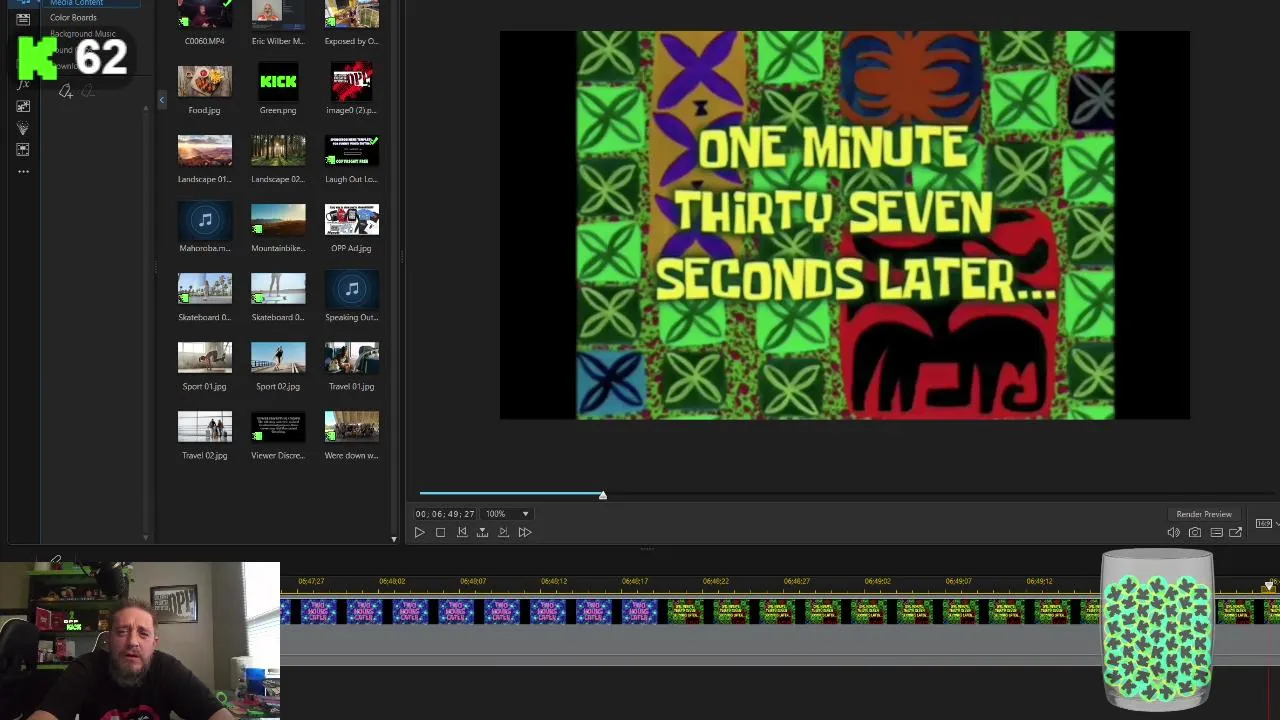Select the Mahoroba music file

pos(205,220)
